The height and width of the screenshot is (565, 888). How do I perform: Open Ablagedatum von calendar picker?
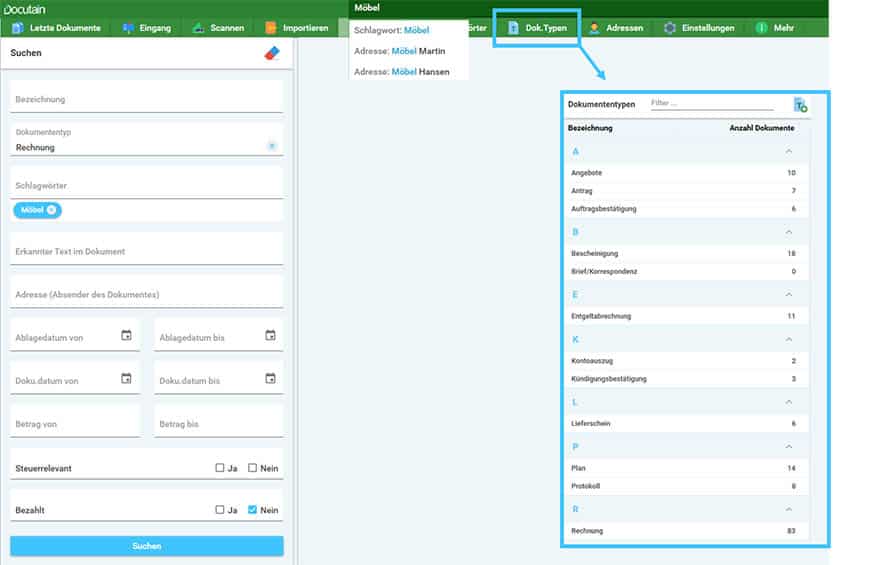[126, 336]
